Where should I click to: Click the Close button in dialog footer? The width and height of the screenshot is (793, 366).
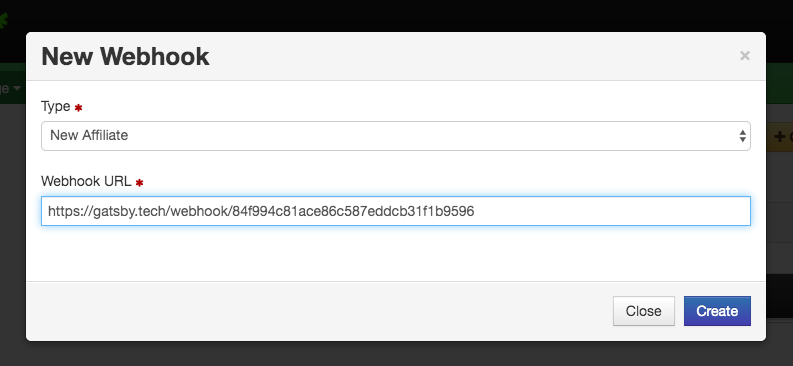[x=643, y=311]
